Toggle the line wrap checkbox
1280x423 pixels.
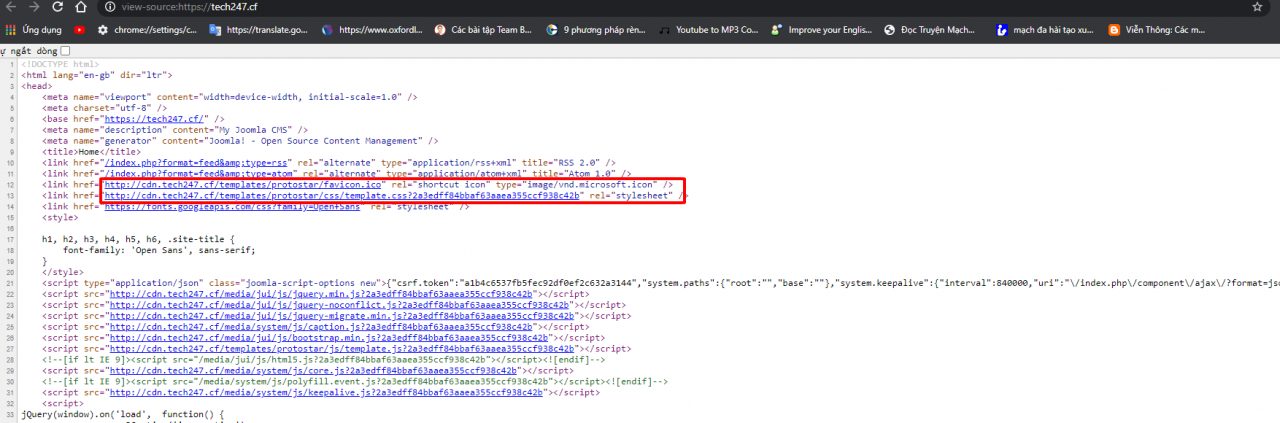pyautogui.click(x=65, y=50)
